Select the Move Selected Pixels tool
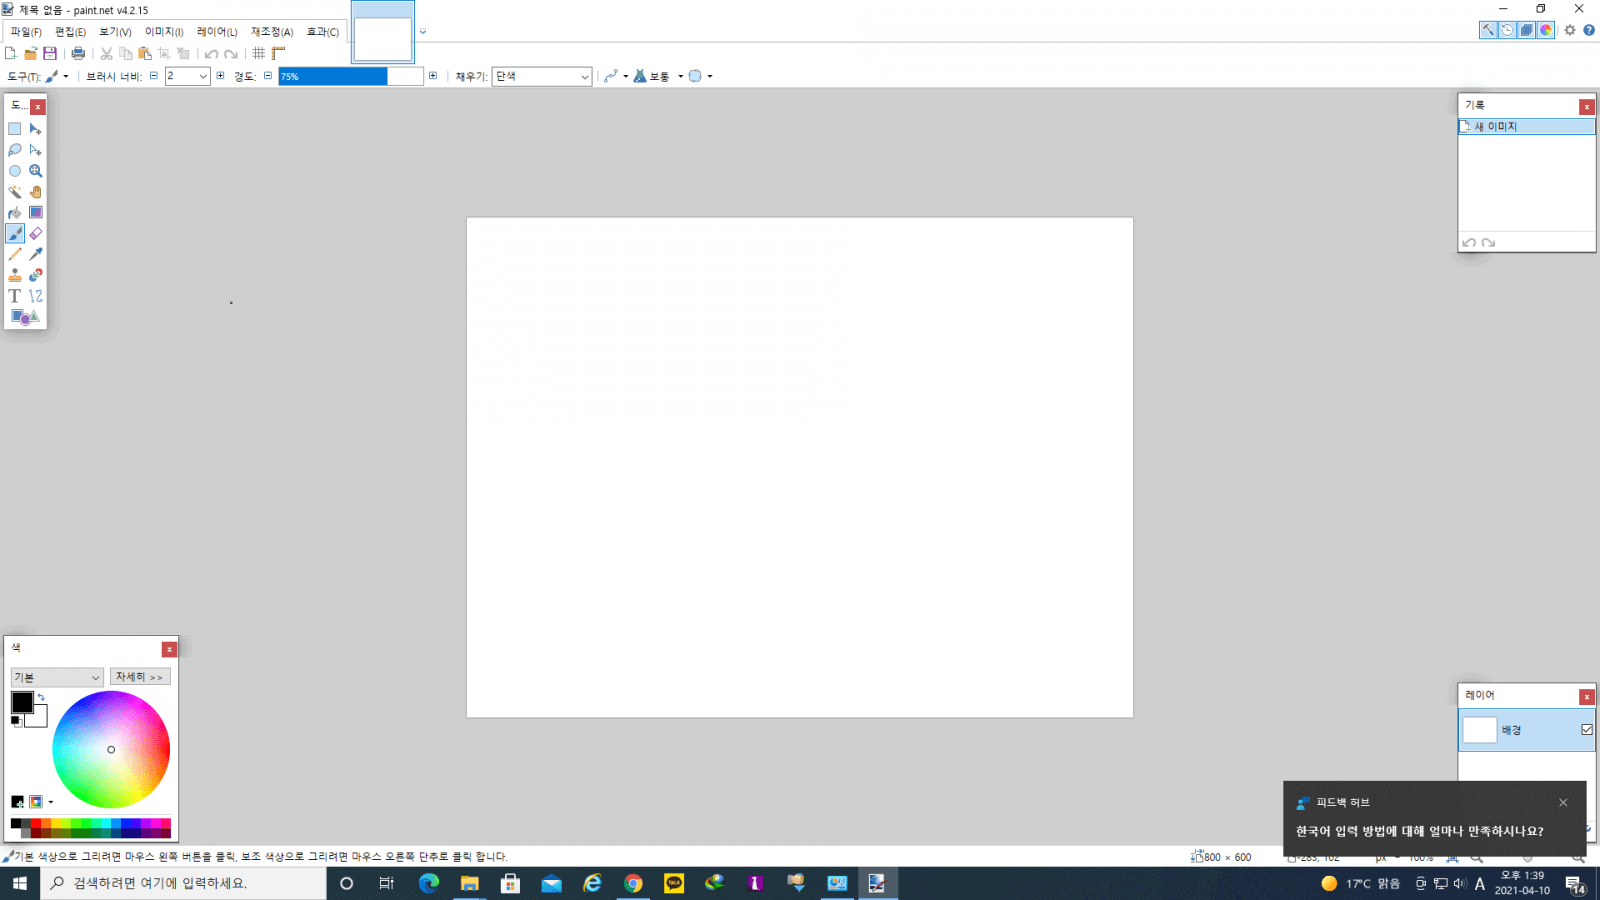1600x900 pixels. (36, 129)
